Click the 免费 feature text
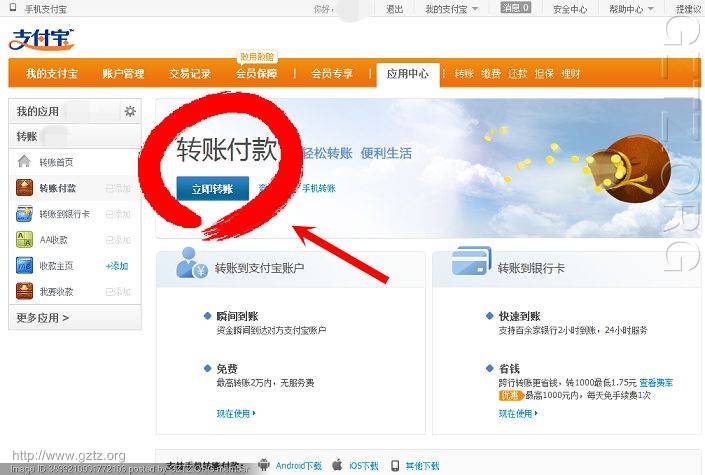 point(227,369)
